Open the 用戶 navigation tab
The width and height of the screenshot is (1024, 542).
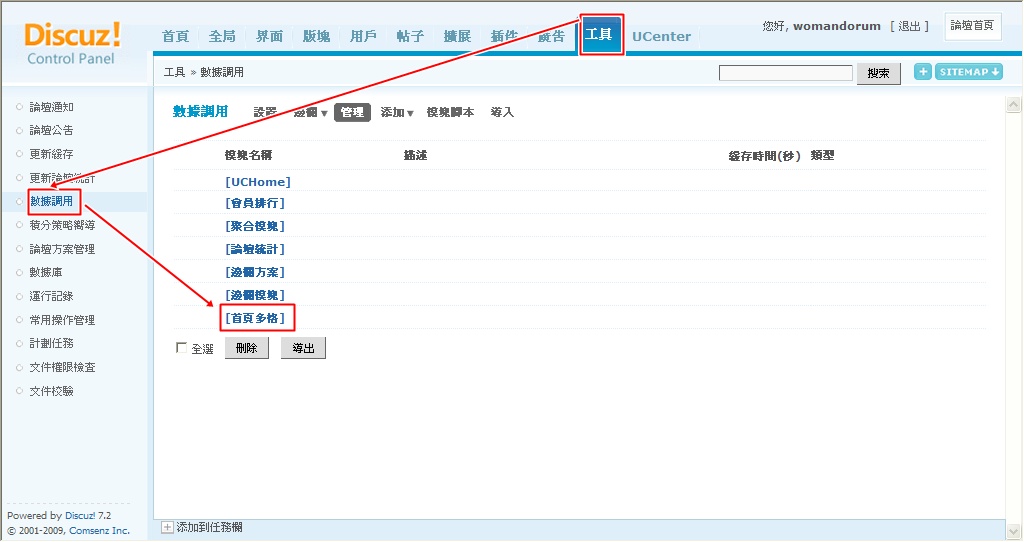363,36
